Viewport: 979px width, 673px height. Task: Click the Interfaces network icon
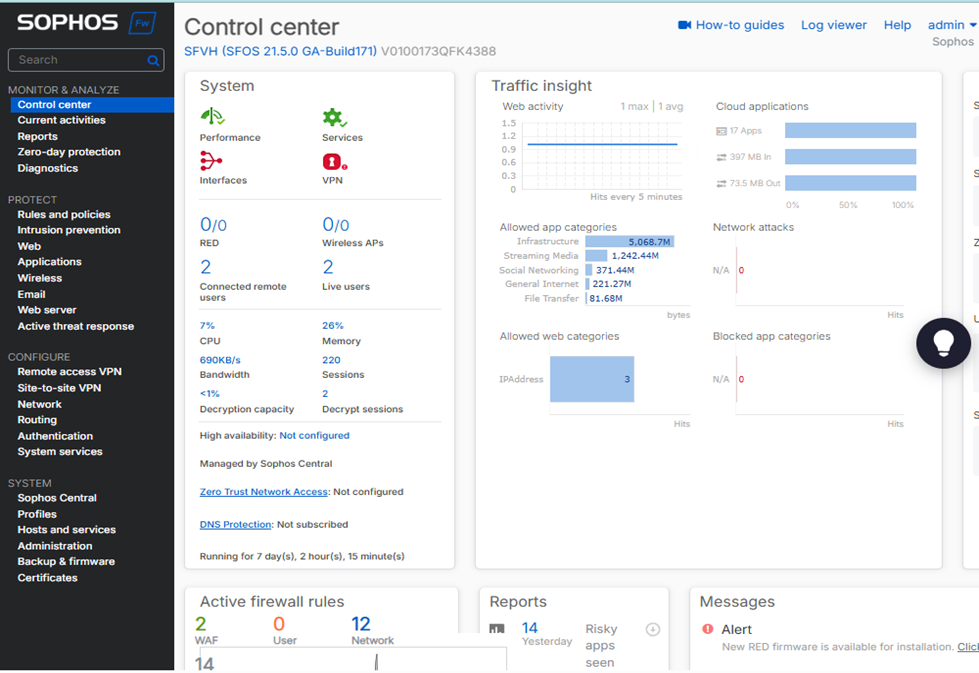click(210, 160)
